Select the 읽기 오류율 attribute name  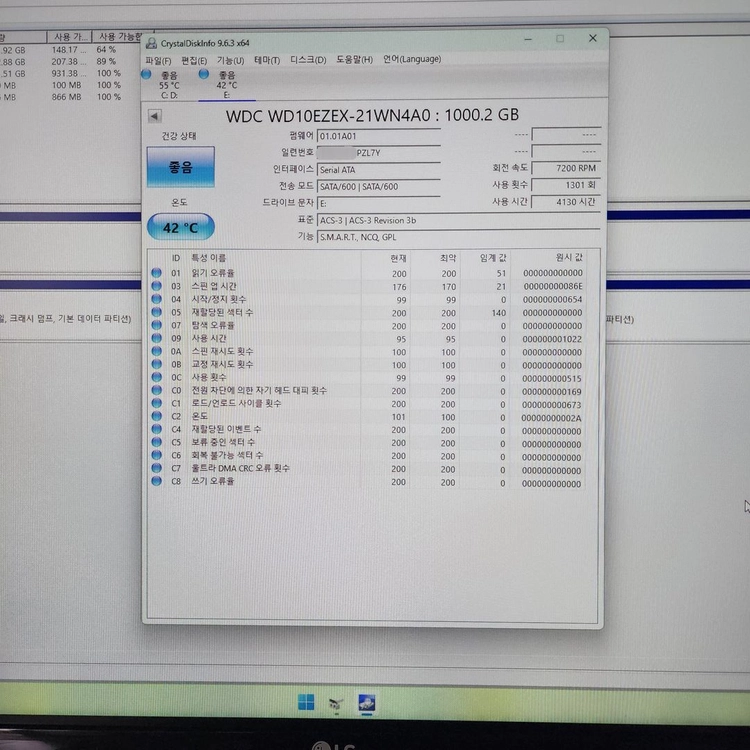coord(213,273)
